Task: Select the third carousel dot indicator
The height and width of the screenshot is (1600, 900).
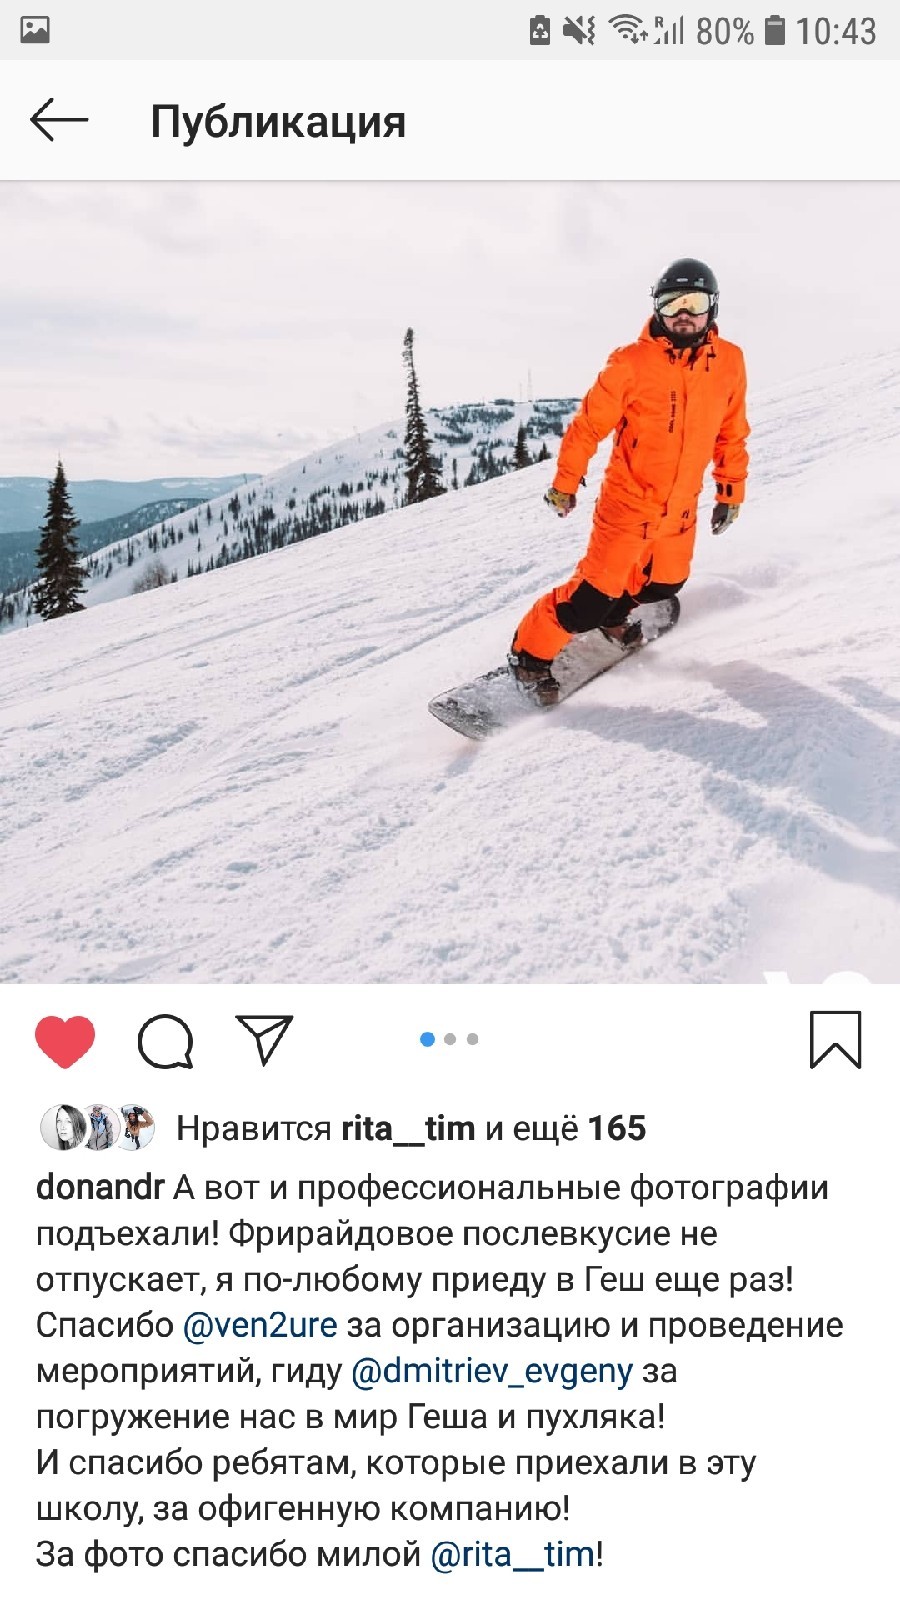Action: tap(473, 1039)
